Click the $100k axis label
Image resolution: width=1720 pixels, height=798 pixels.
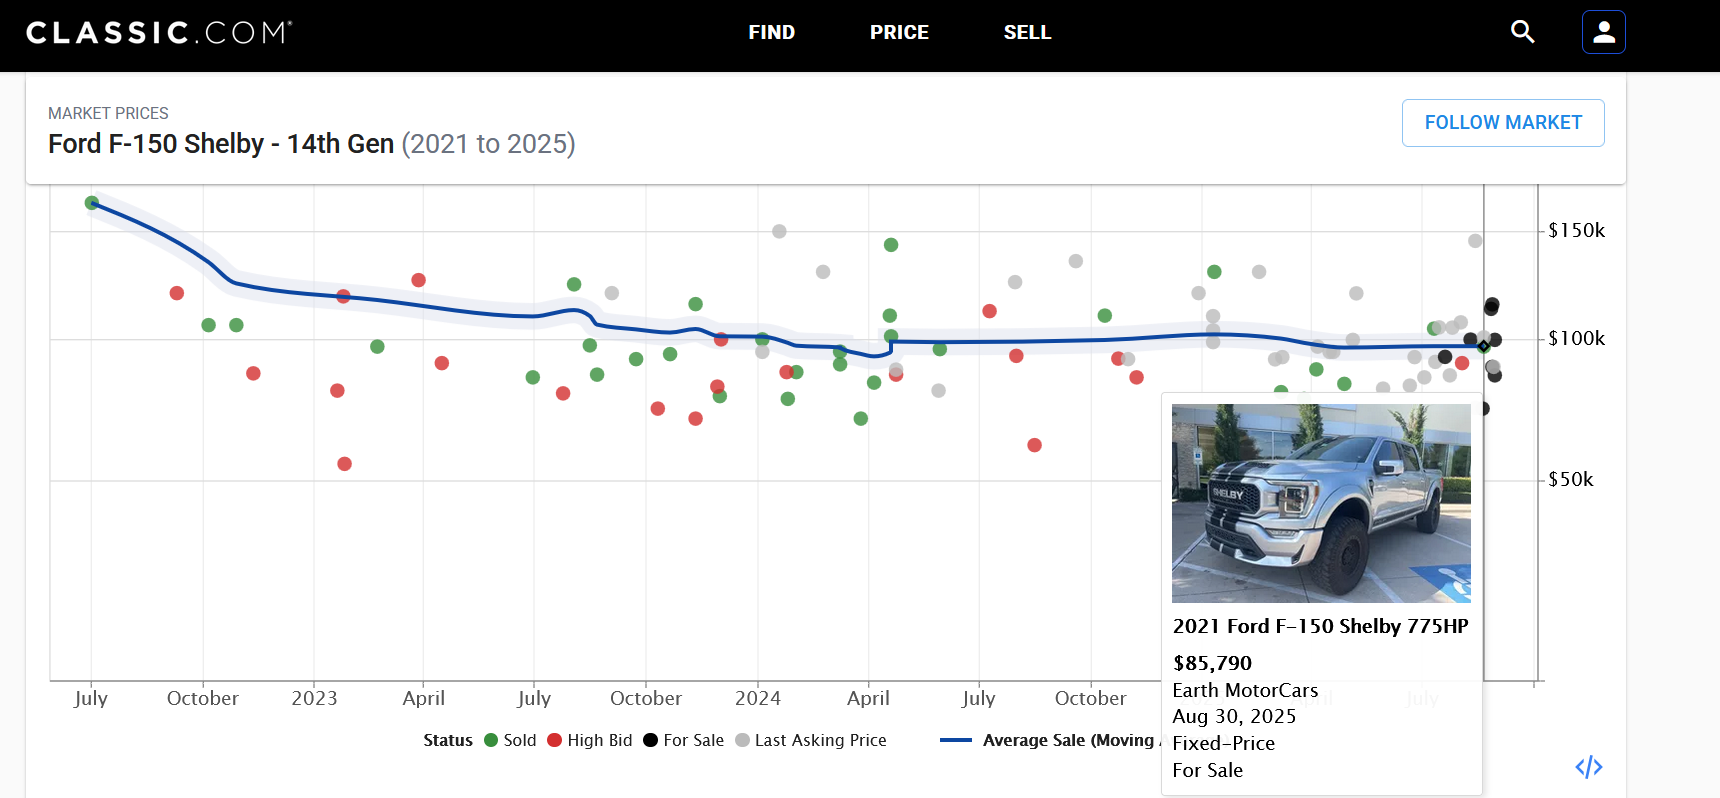[x=1576, y=339]
